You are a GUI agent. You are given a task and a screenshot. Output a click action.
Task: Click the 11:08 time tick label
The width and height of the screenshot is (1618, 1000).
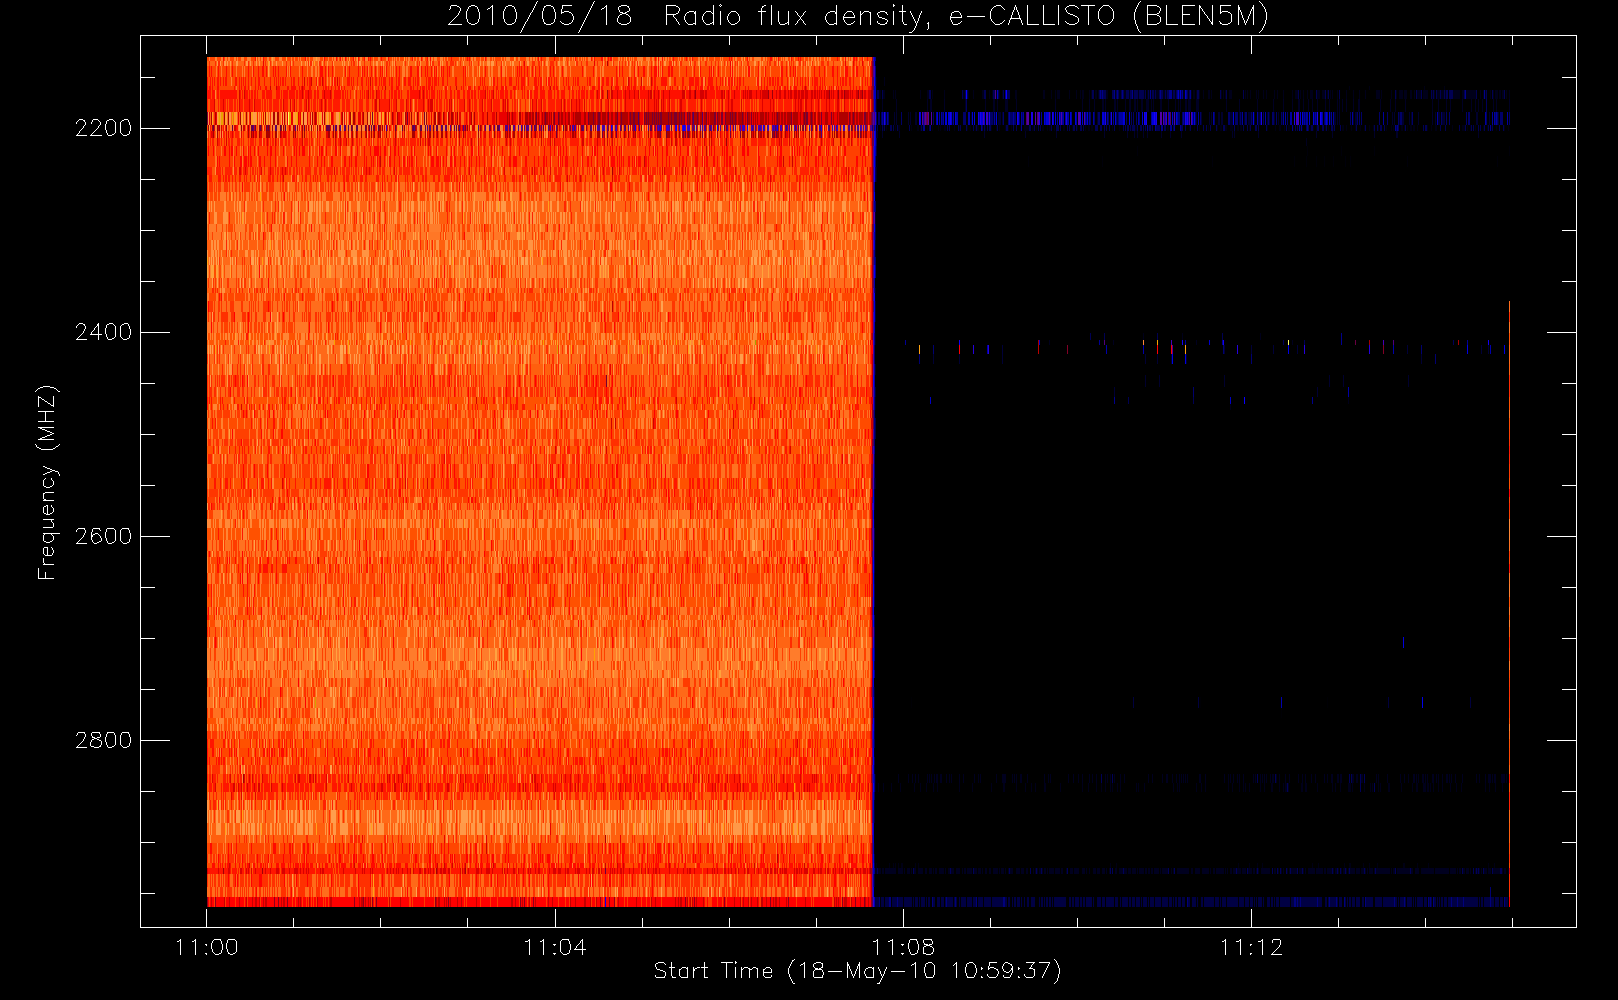coord(903,947)
